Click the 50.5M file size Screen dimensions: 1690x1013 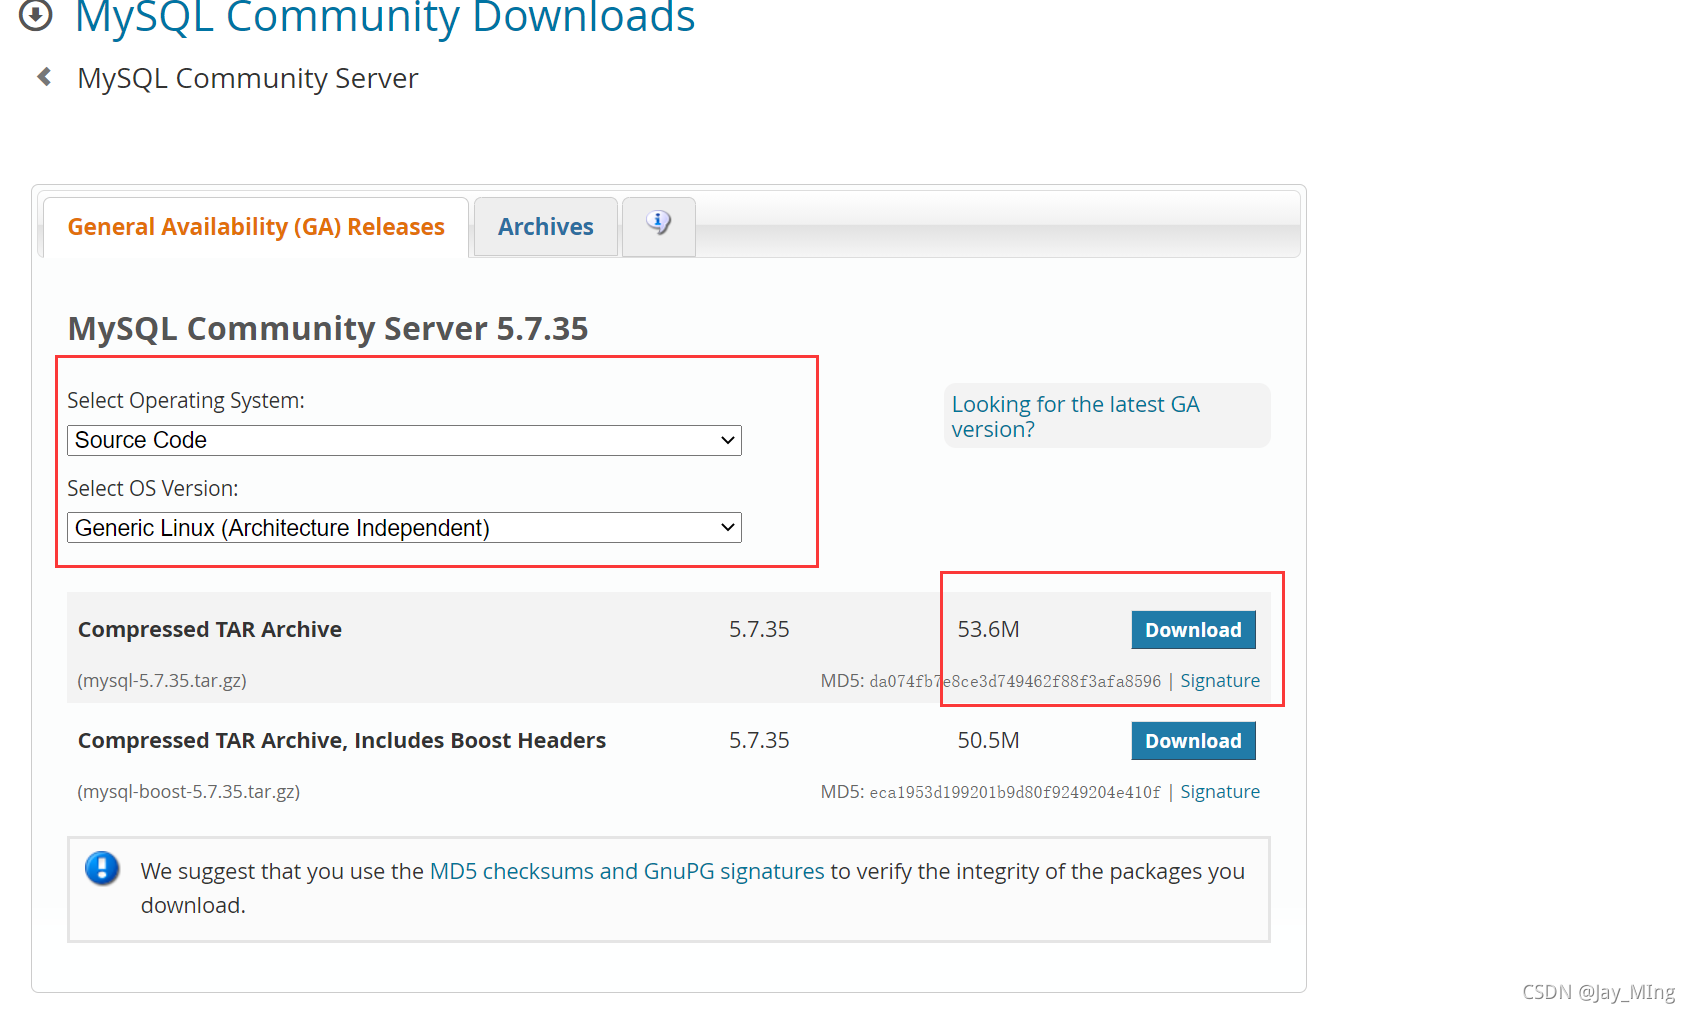(988, 740)
